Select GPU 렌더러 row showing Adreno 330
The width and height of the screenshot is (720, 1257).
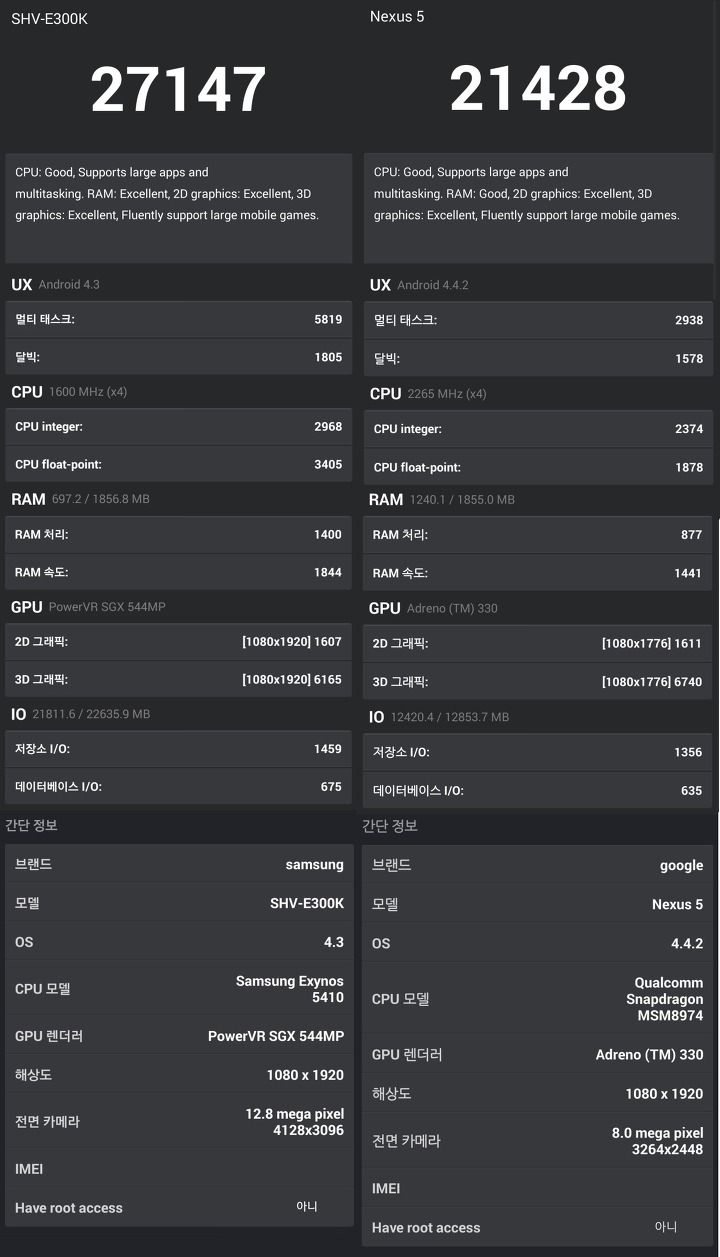pyautogui.click(x=538, y=1055)
